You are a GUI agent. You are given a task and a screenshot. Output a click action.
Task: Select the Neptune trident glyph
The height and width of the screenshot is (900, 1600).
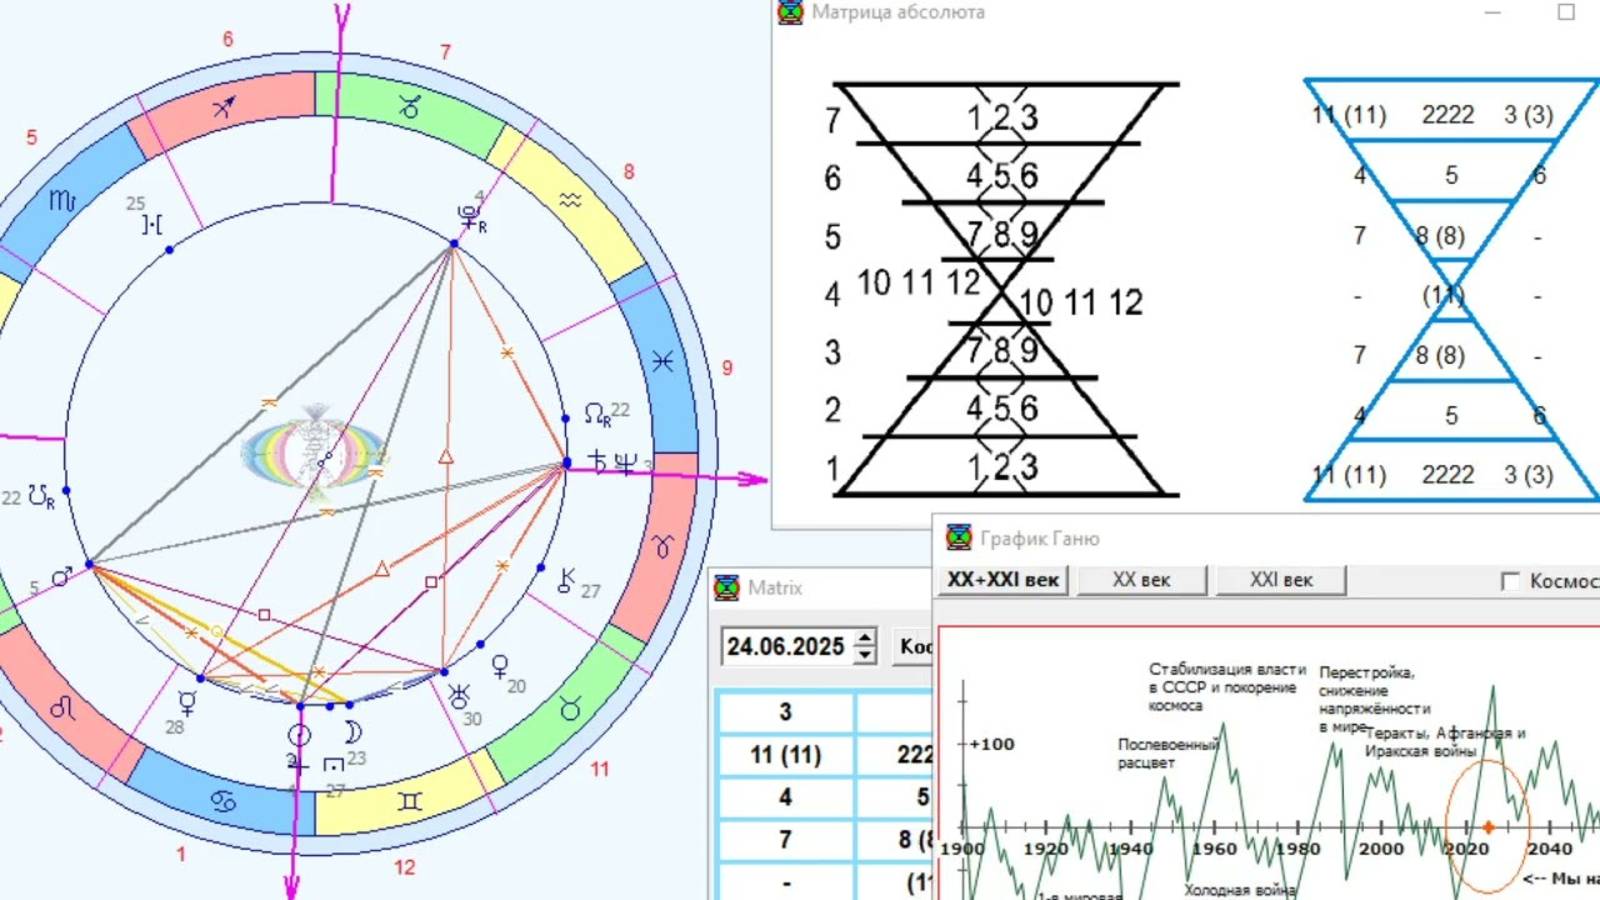(625, 462)
